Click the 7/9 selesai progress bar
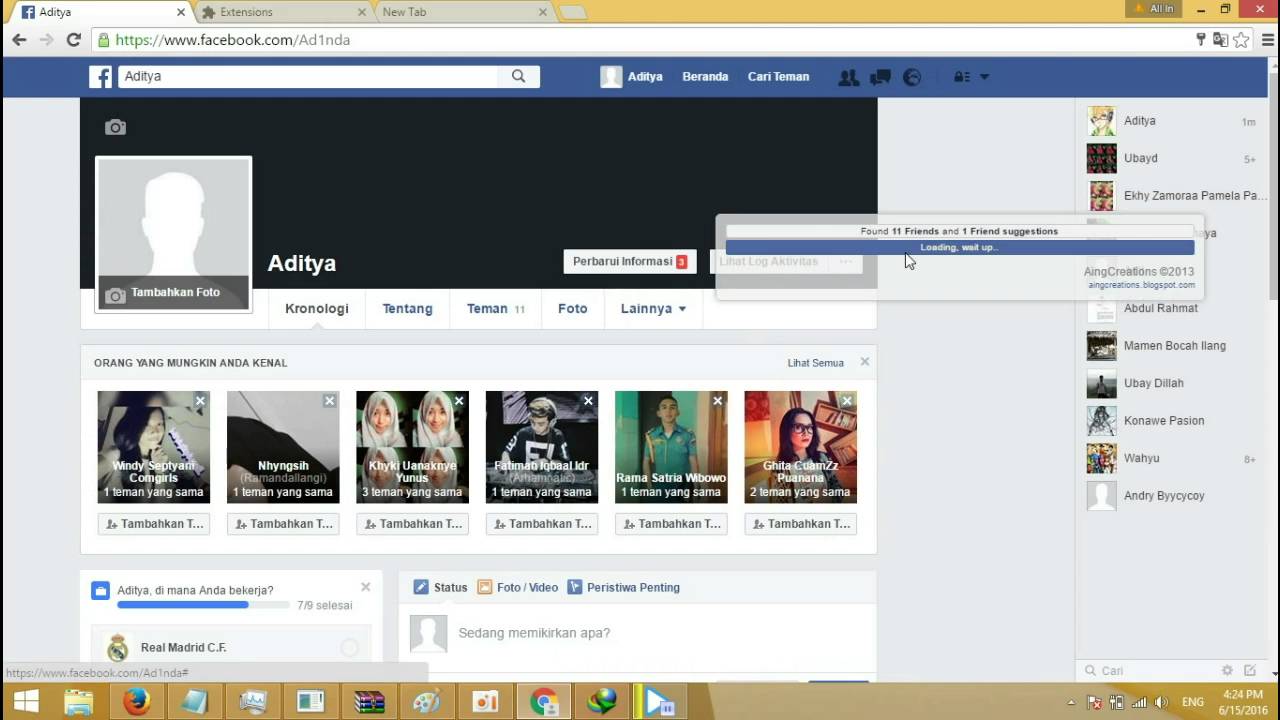Screen dimensions: 1280x720 [x=204, y=605]
